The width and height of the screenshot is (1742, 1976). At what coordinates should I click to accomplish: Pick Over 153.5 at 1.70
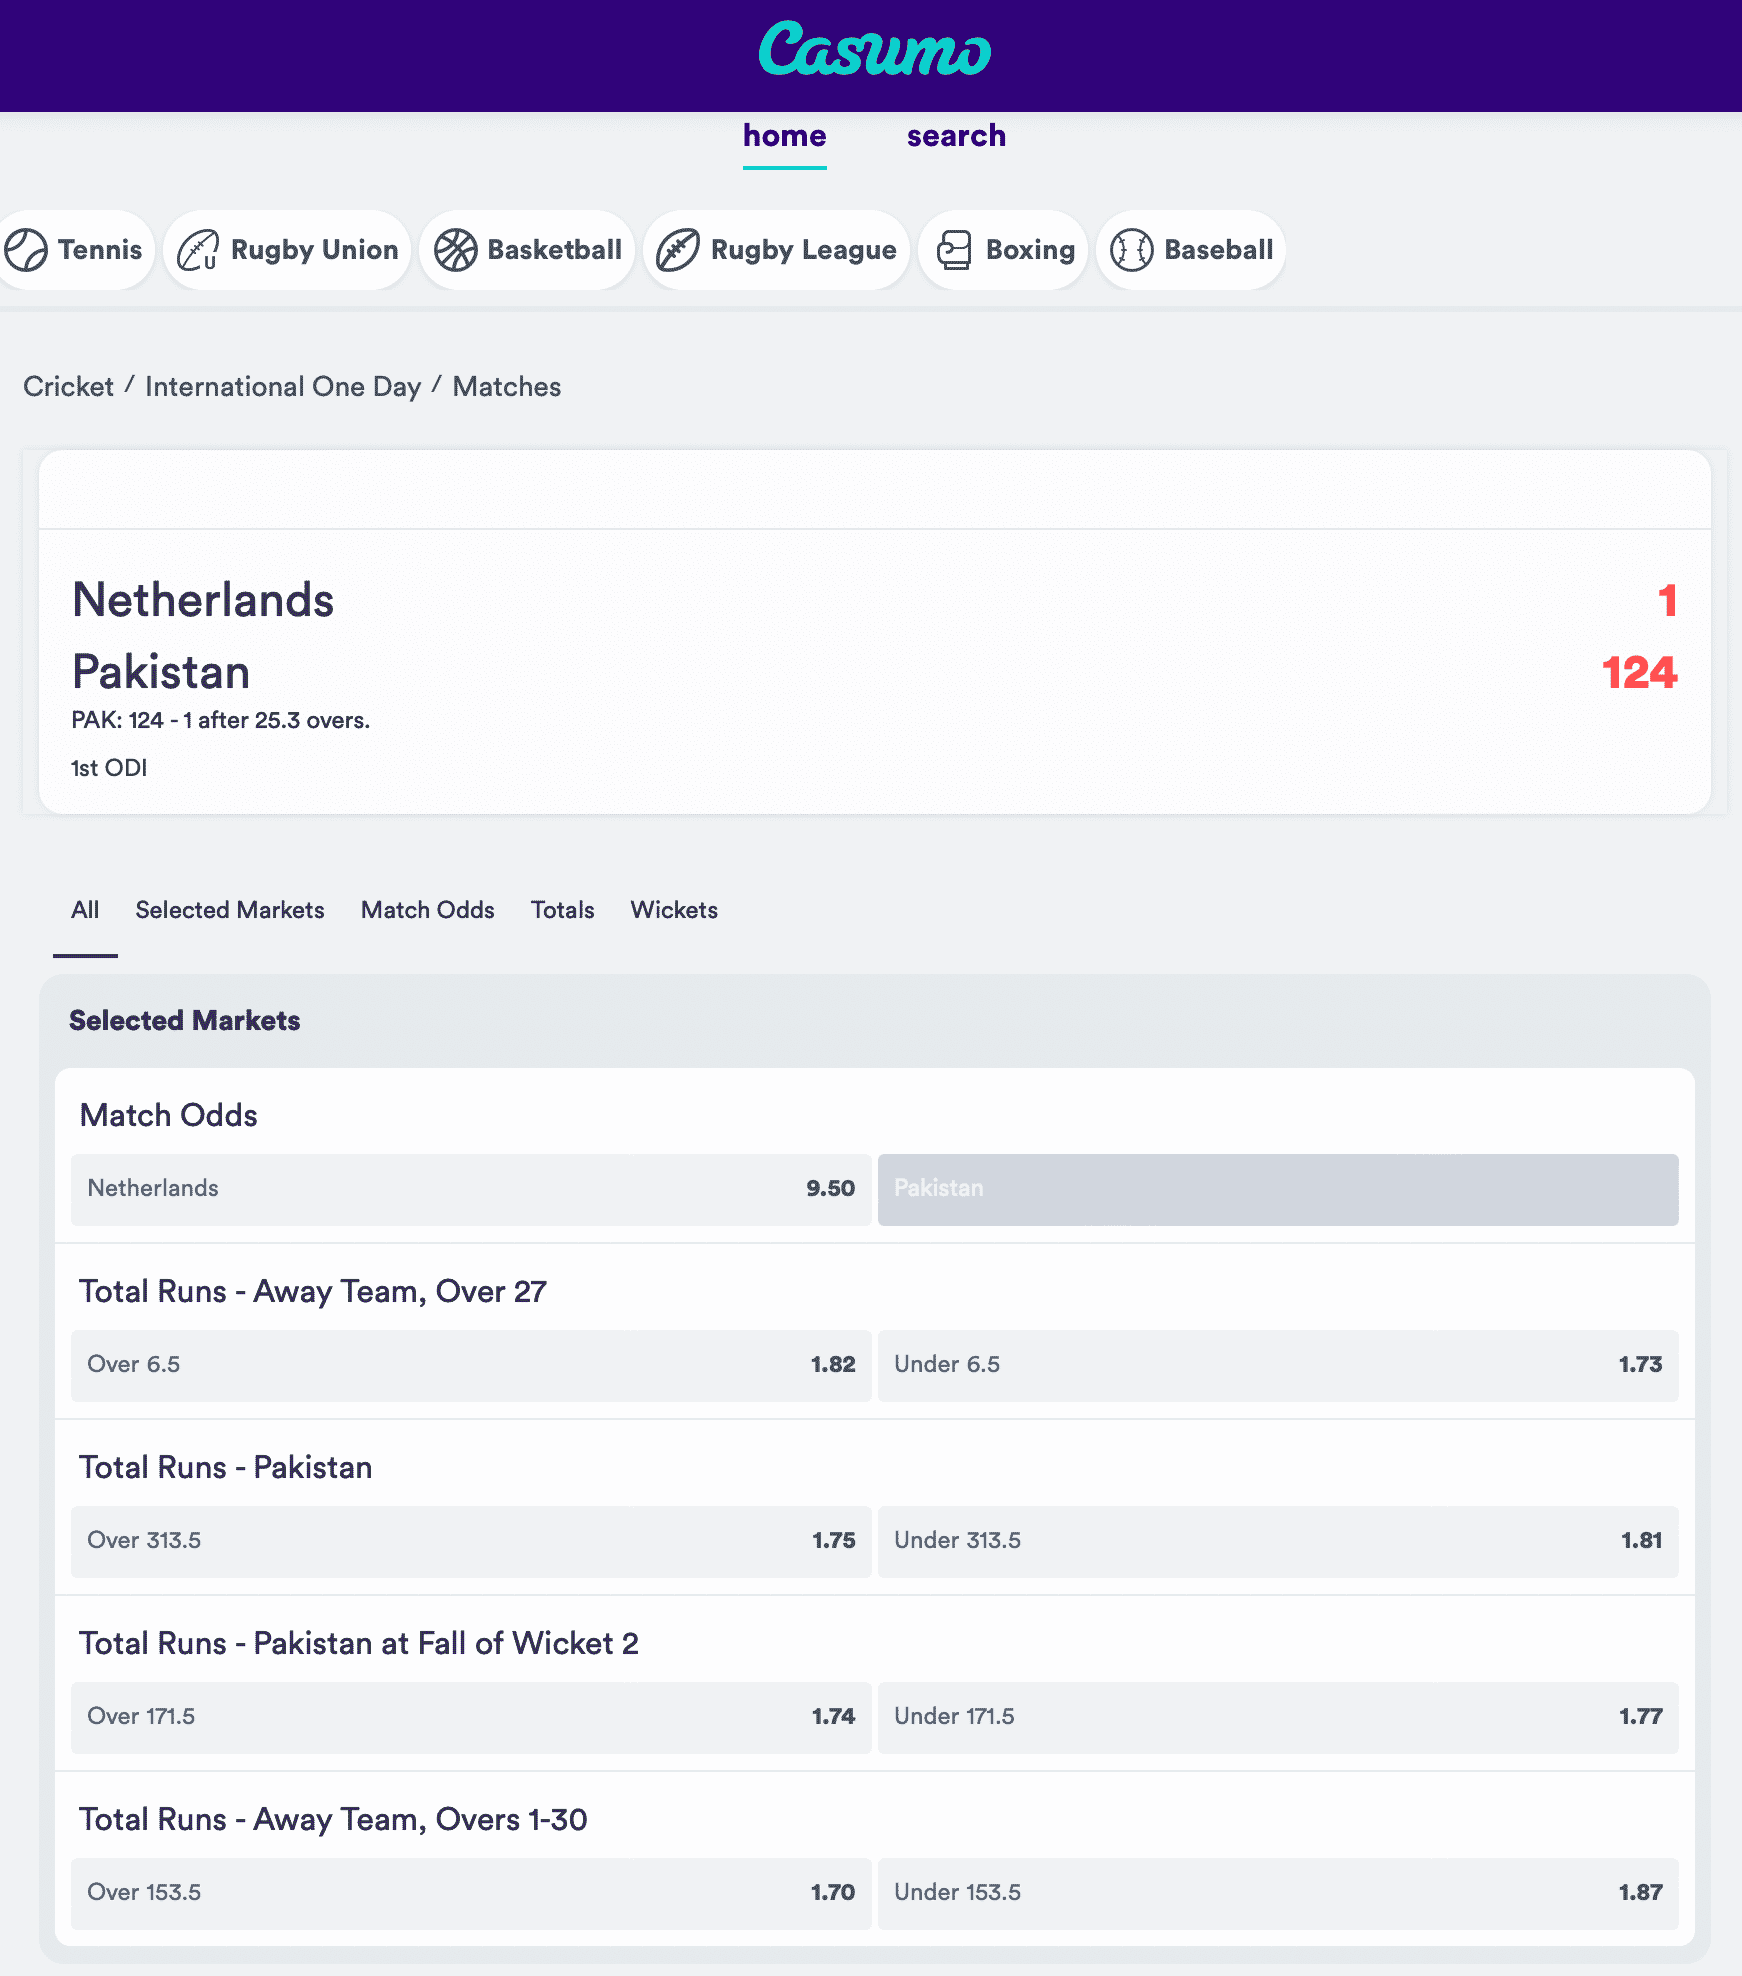tap(471, 1893)
